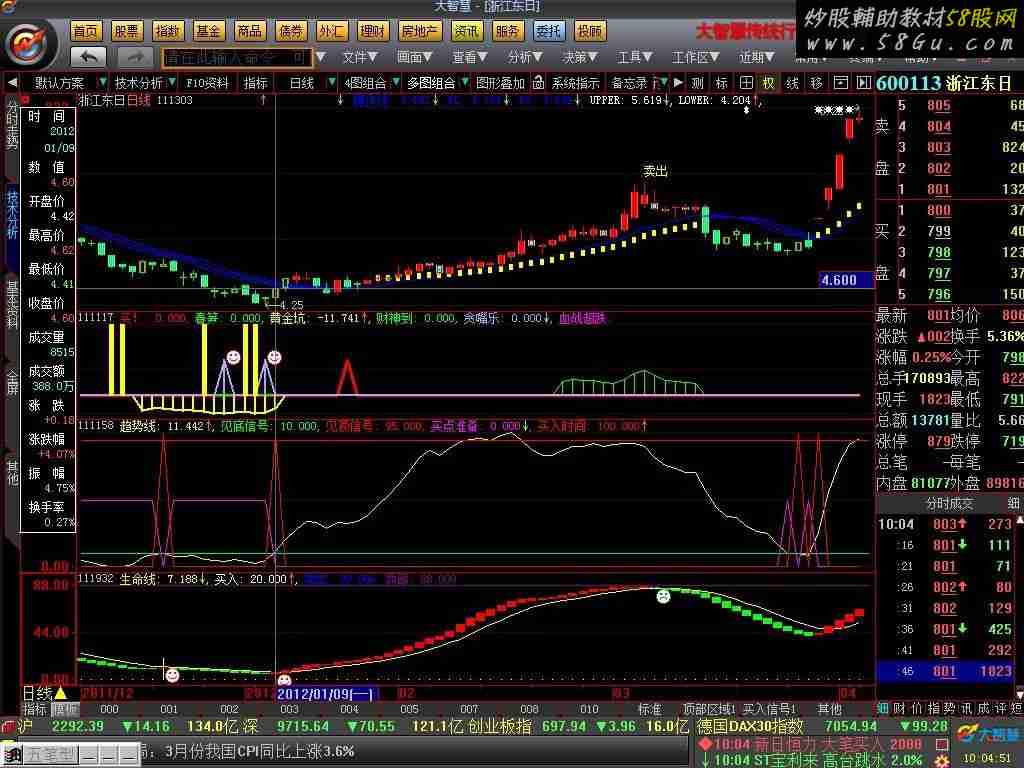Click the 委托 trade order button

click(549, 31)
